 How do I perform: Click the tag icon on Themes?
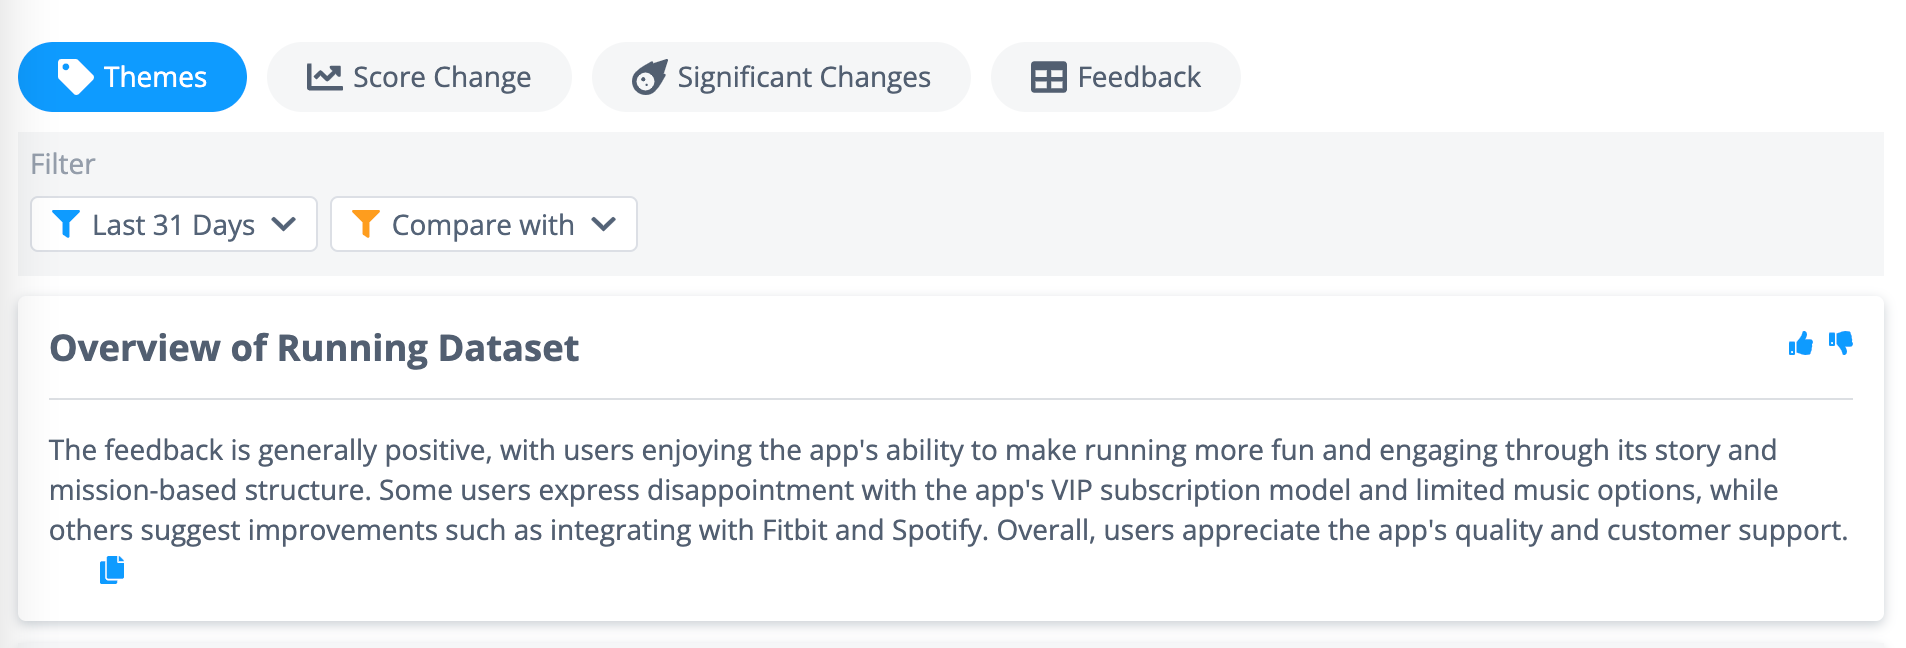pos(75,77)
